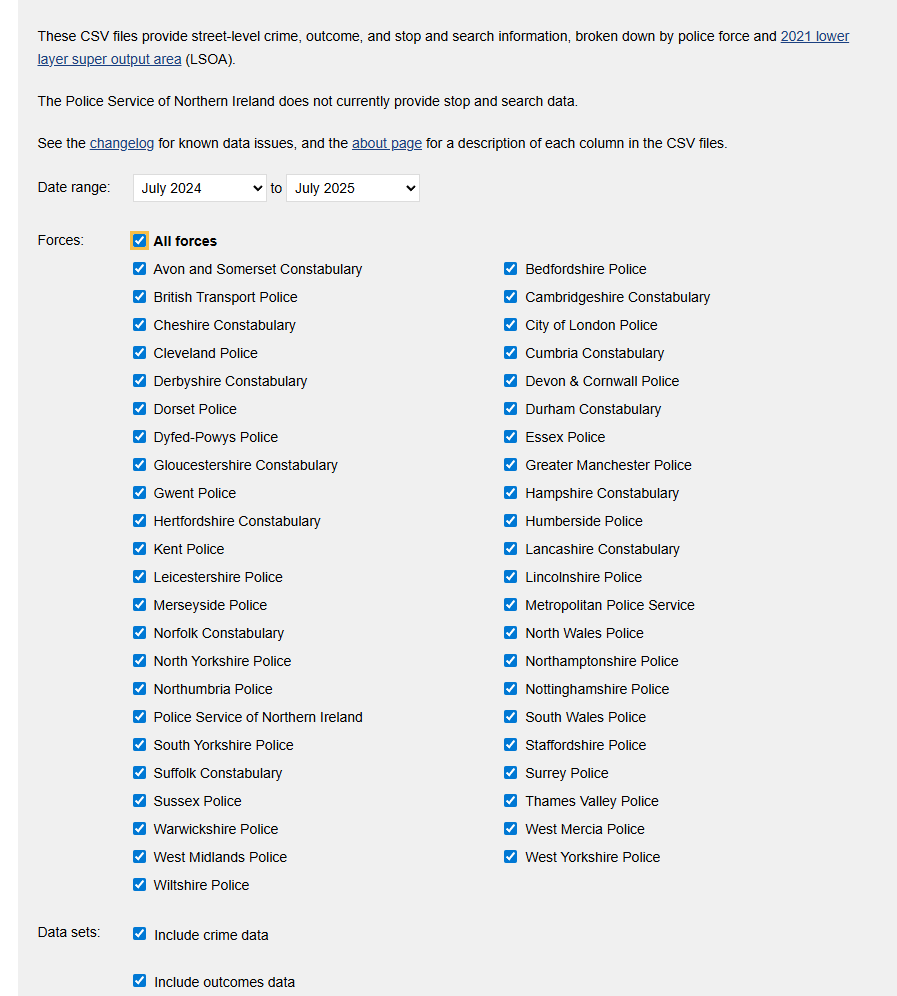Toggle Dyfed-Powys Police checkbox
897x996 pixels.
point(139,437)
